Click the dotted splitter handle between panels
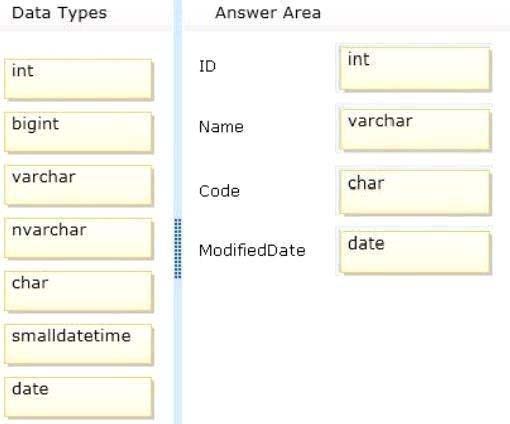The width and height of the screenshot is (510, 424). coord(178,248)
